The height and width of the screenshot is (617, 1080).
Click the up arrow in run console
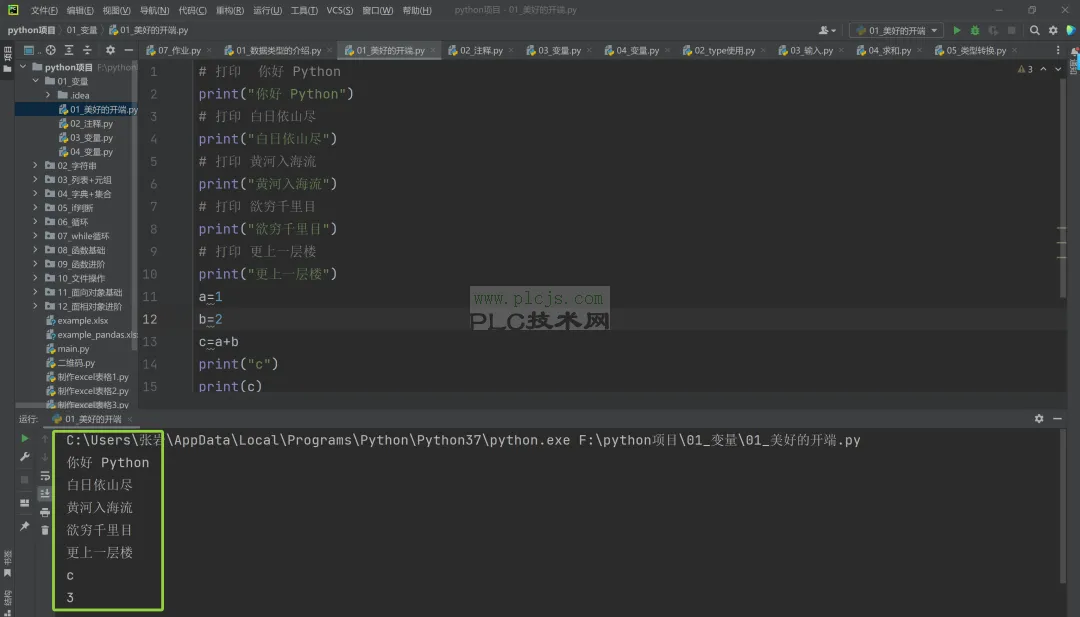point(45,439)
